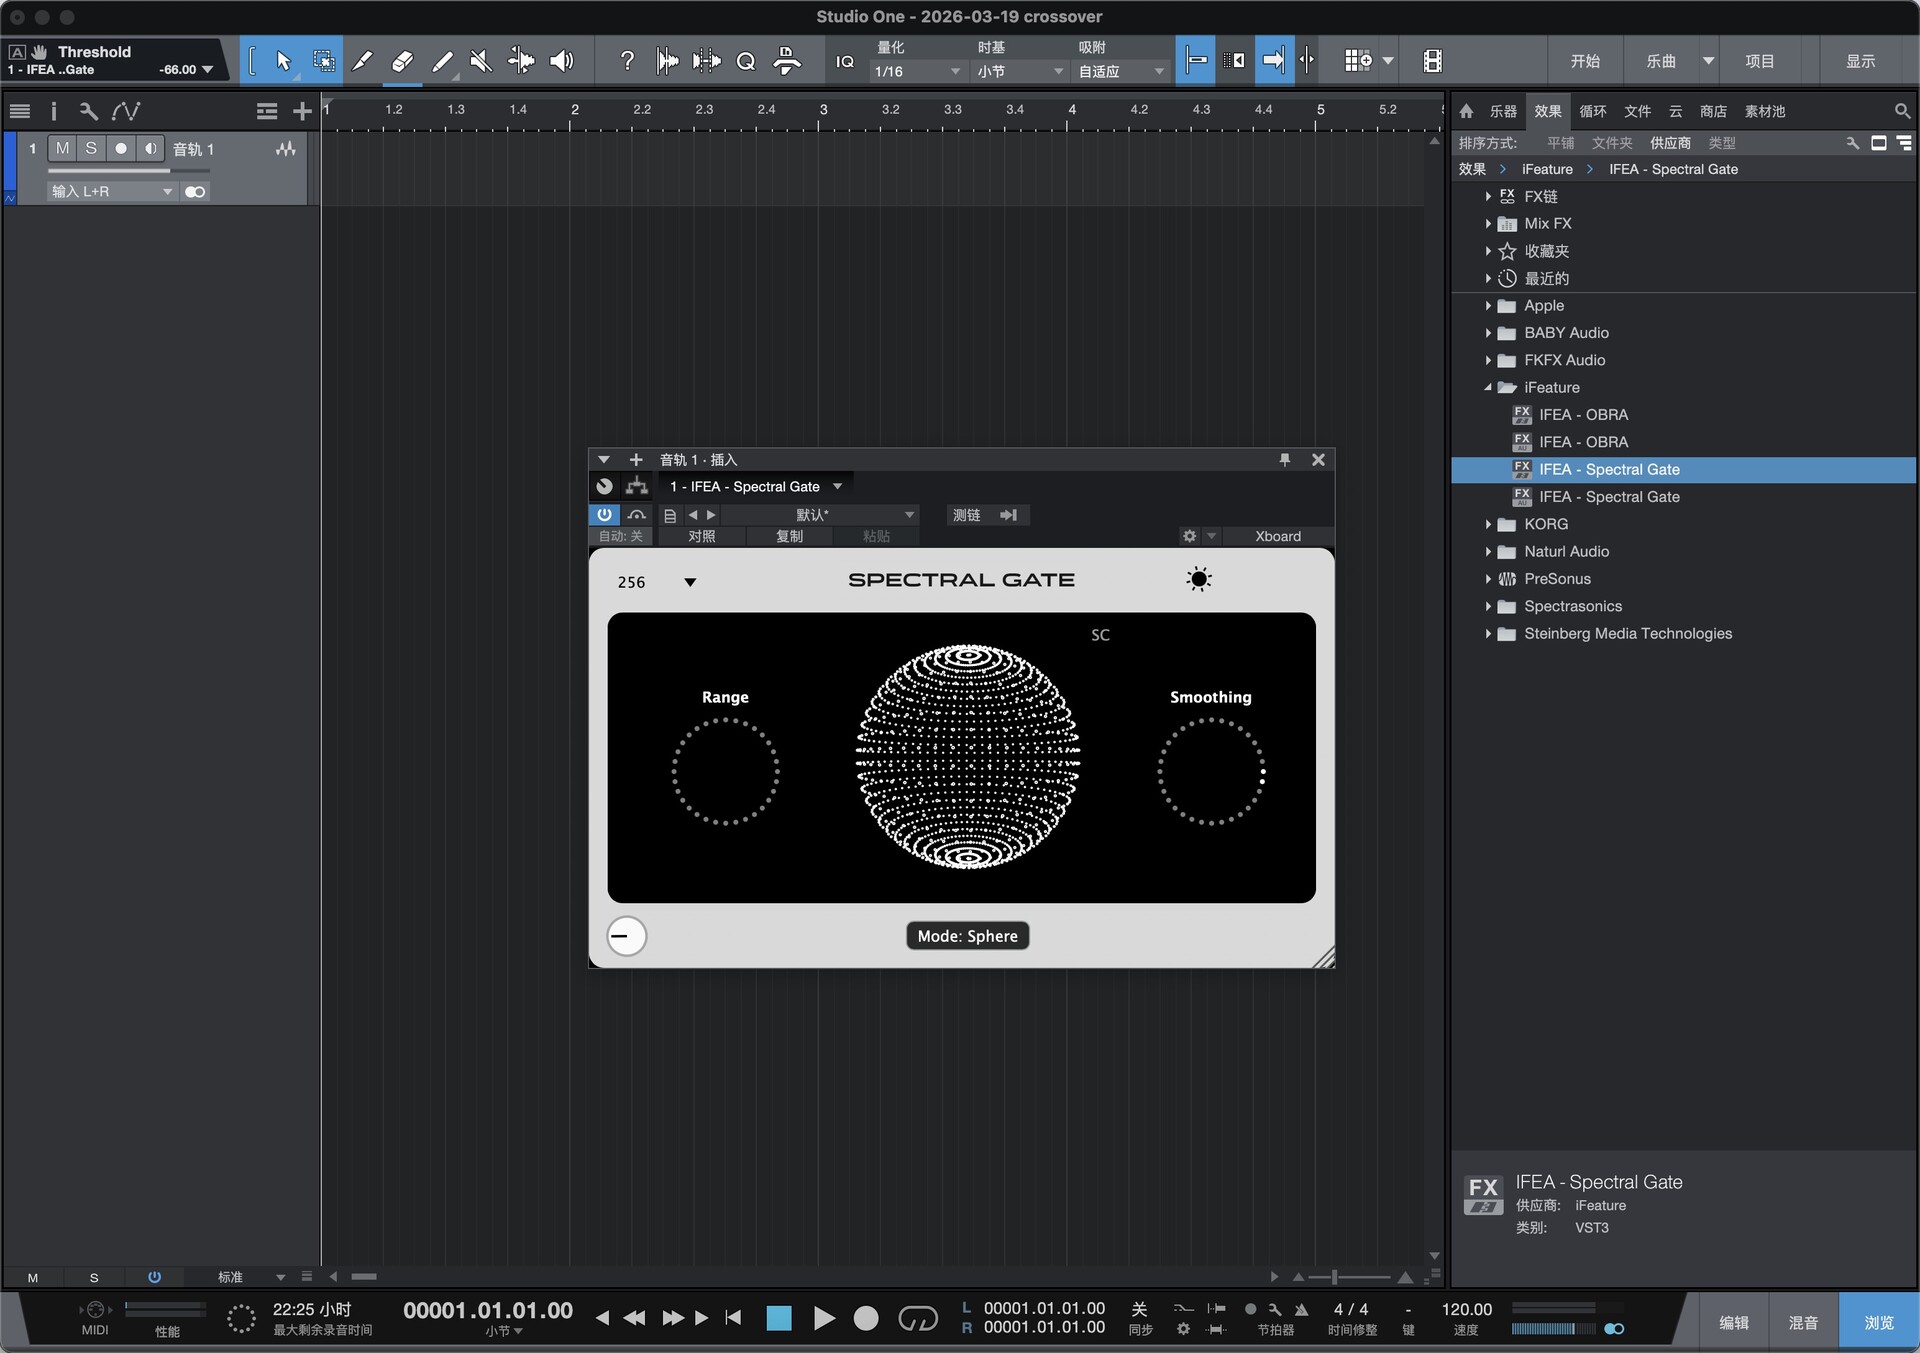
Task: Solo track 1 with S button
Action: 91,149
